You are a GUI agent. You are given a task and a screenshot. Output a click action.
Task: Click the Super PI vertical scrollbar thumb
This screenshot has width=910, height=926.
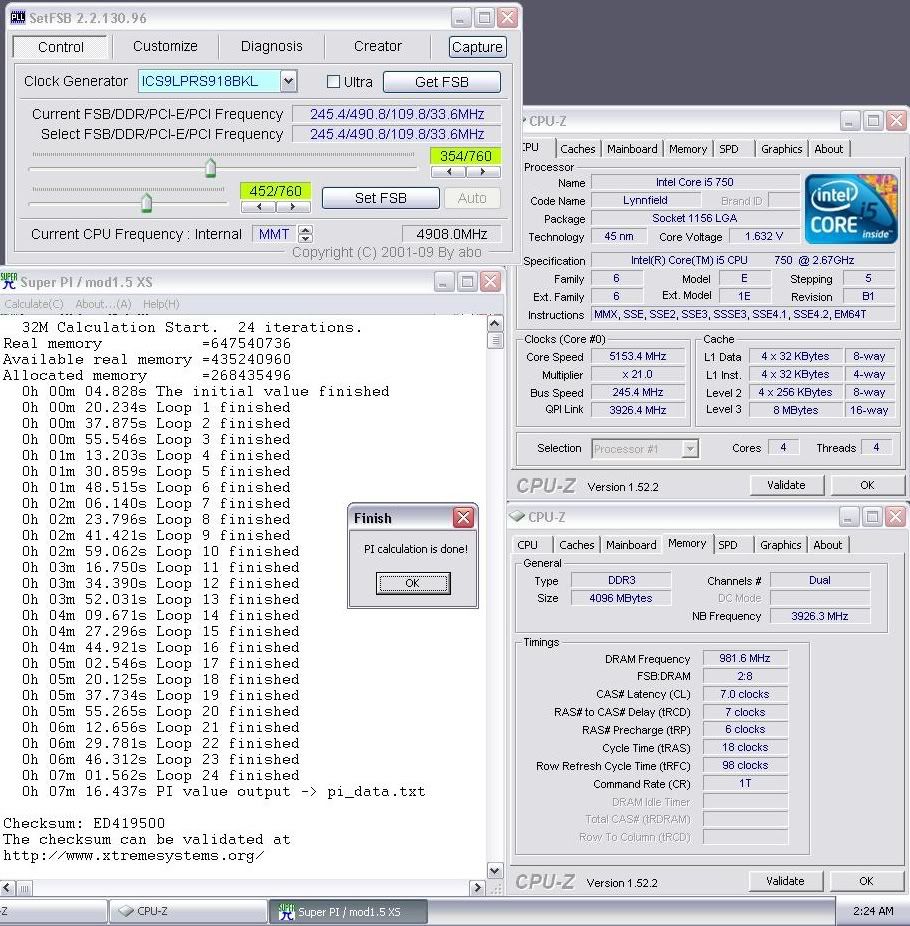(x=495, y=340)
